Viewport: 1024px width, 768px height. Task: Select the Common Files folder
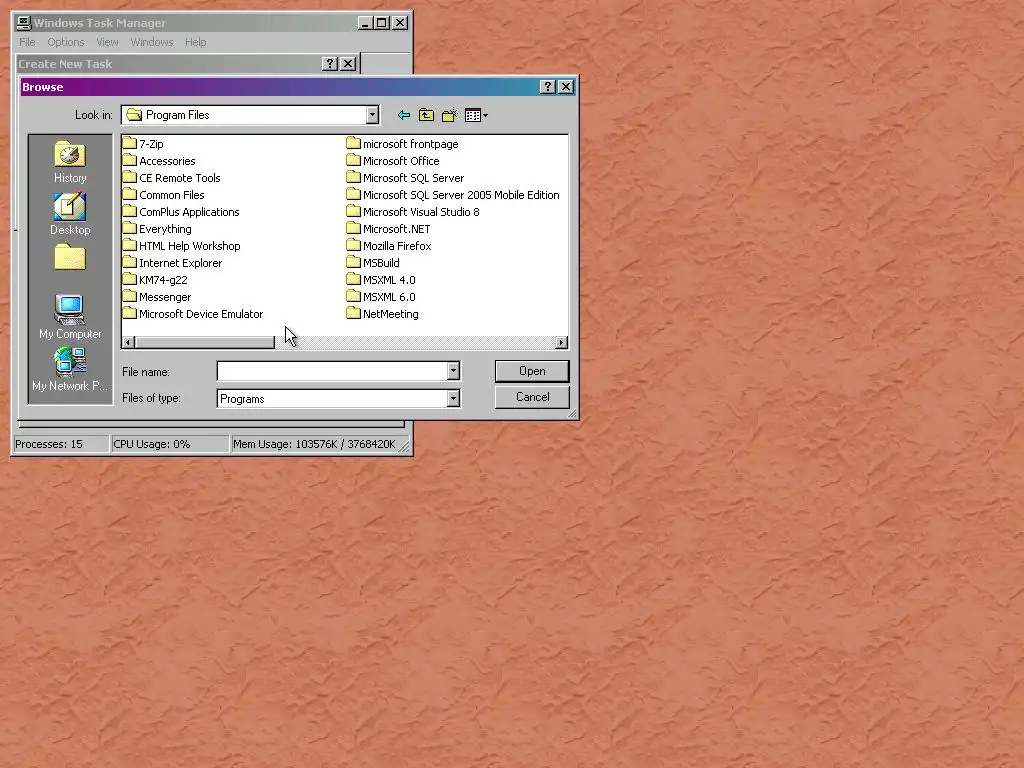[x=164, y=195]
